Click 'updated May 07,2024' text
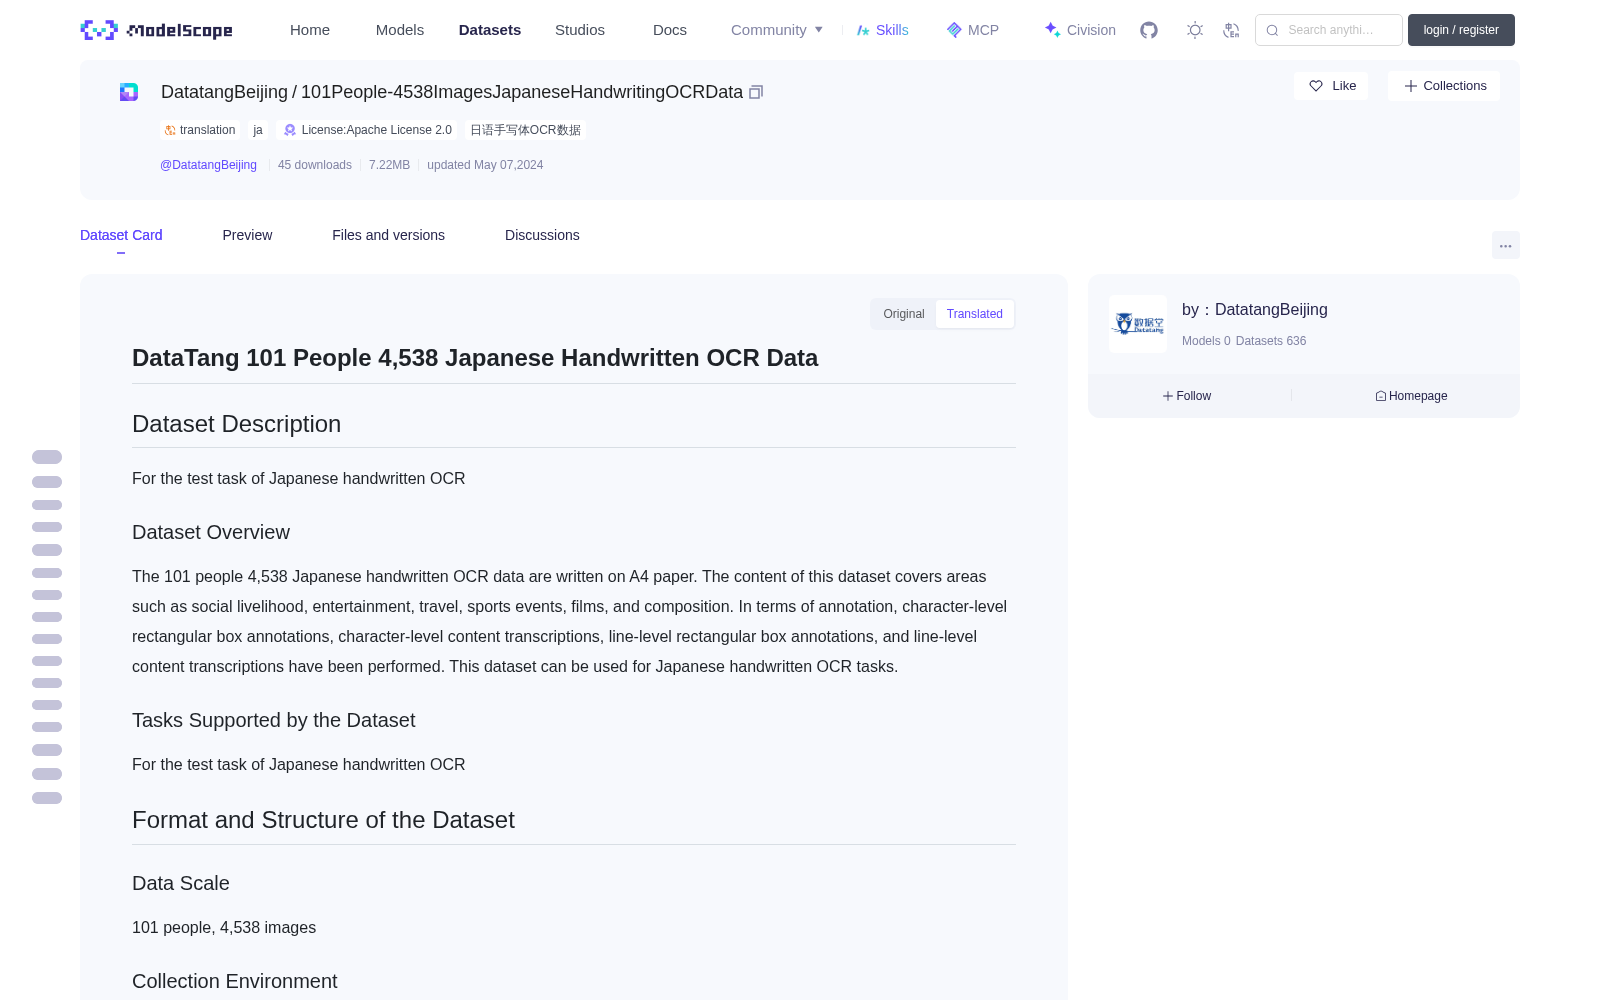The image size is (1600, 1000). click(x=485, y=165)
